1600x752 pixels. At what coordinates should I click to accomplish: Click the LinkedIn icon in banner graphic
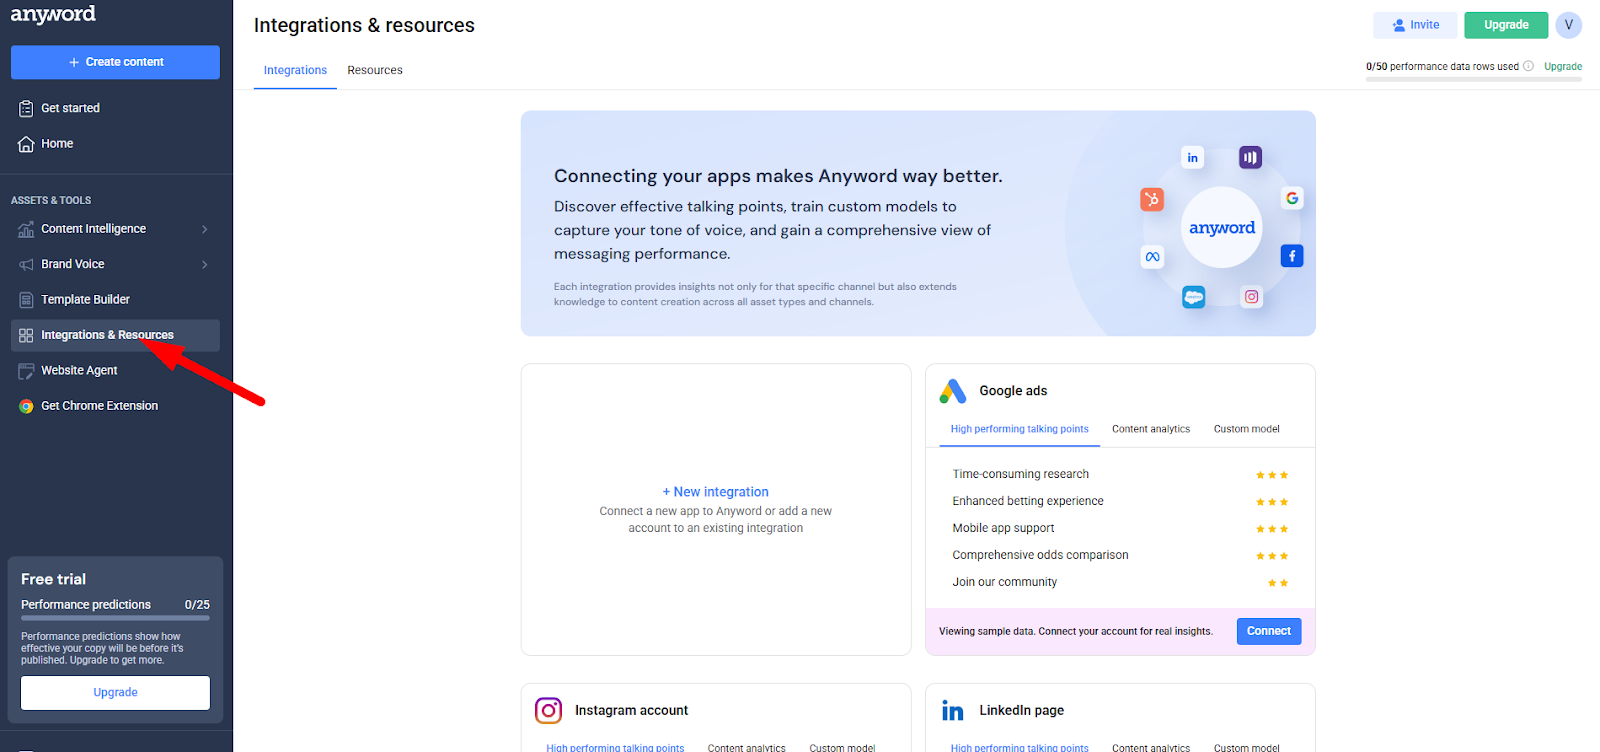tap(1192, 158)
